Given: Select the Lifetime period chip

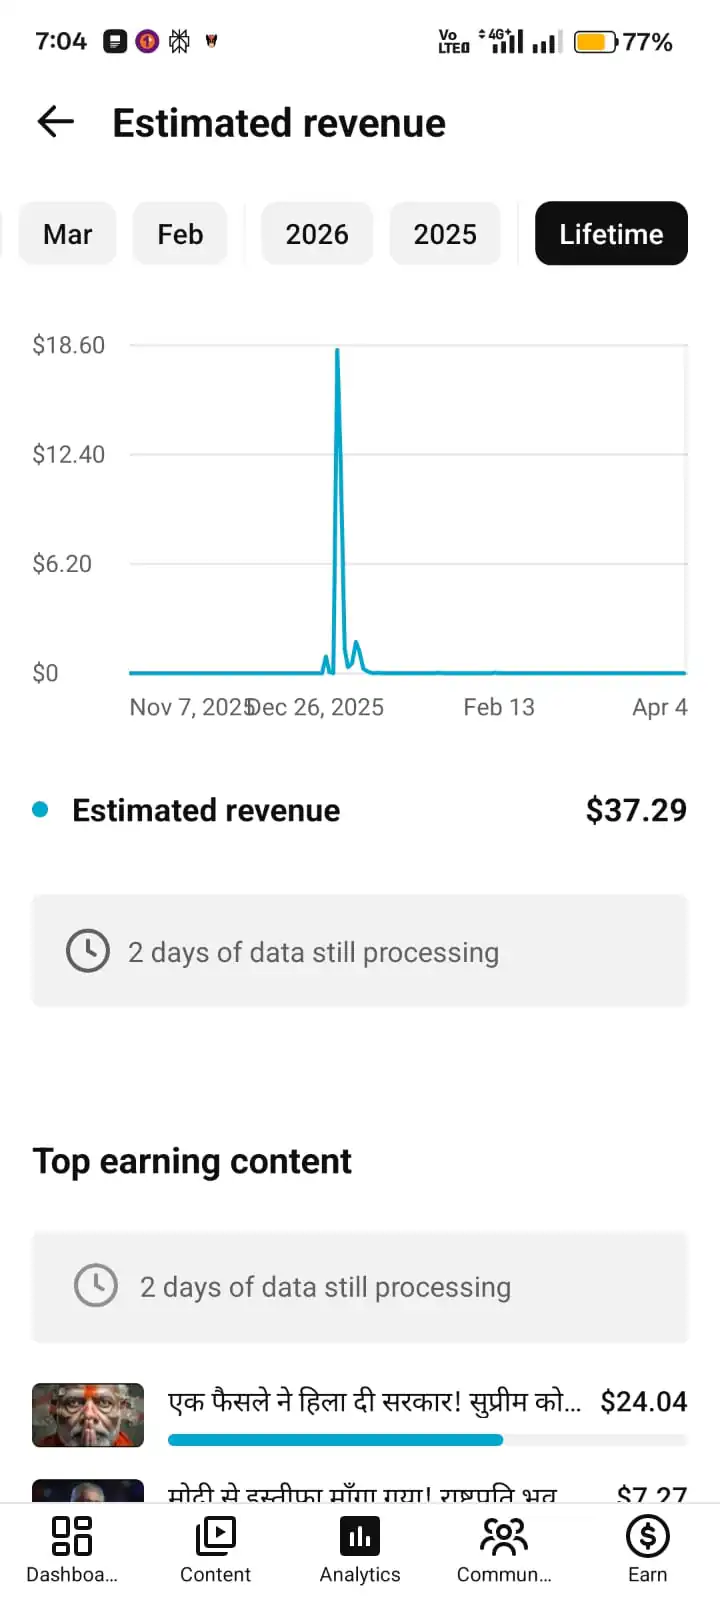Looking at the screenshot, I should coord(611,234).
